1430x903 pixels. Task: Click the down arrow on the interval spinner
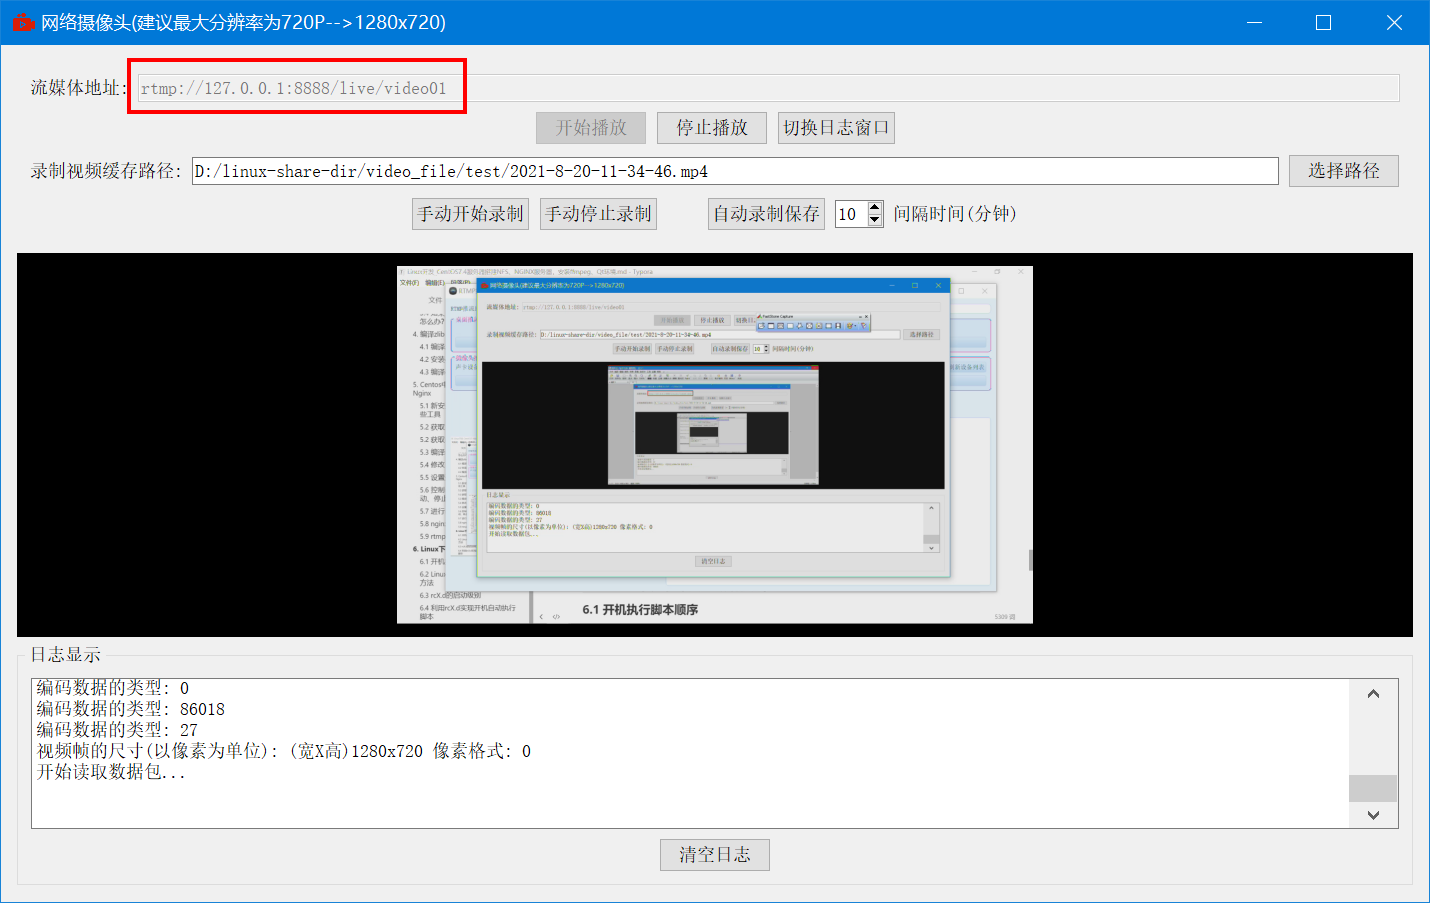[875, 219]
